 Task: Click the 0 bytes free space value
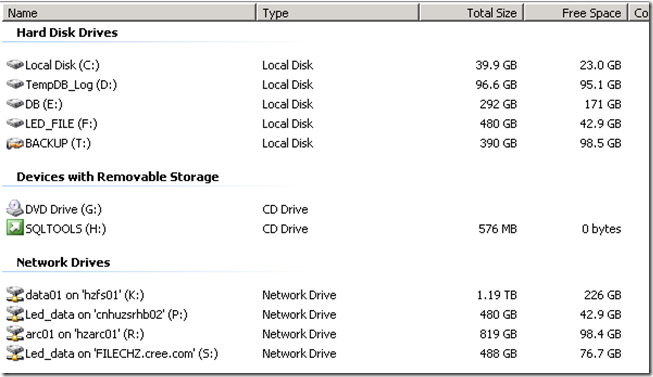tap(601, 229)
